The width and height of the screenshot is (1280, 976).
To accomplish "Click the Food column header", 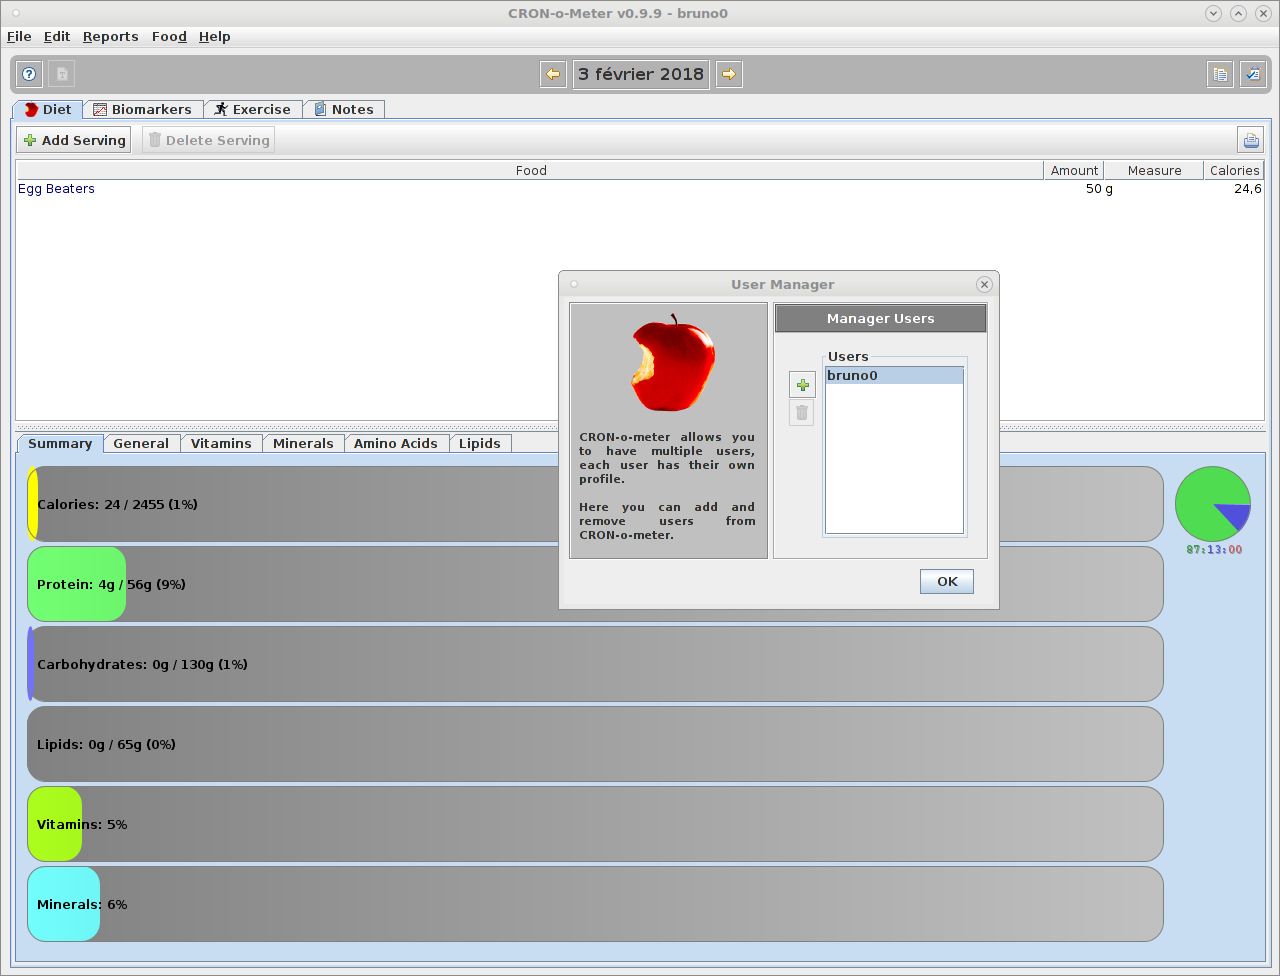I will [x=530, y=171].
